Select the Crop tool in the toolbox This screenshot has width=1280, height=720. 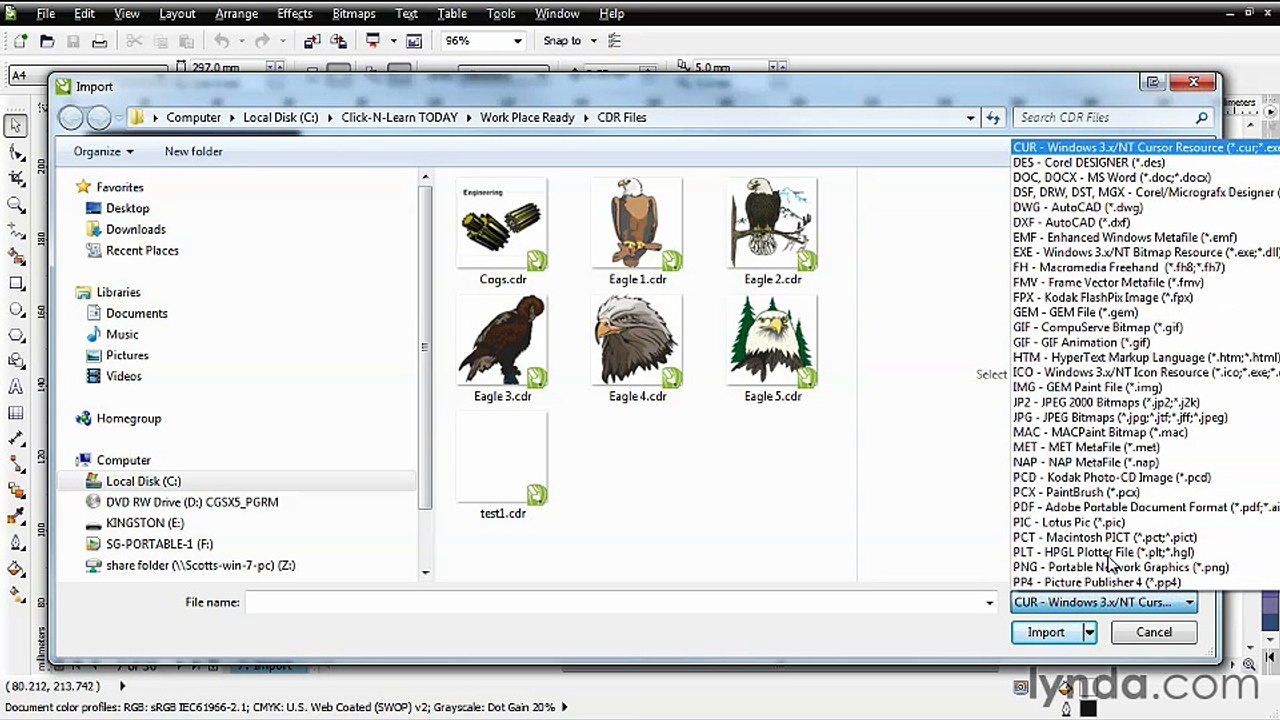point(15,178)
